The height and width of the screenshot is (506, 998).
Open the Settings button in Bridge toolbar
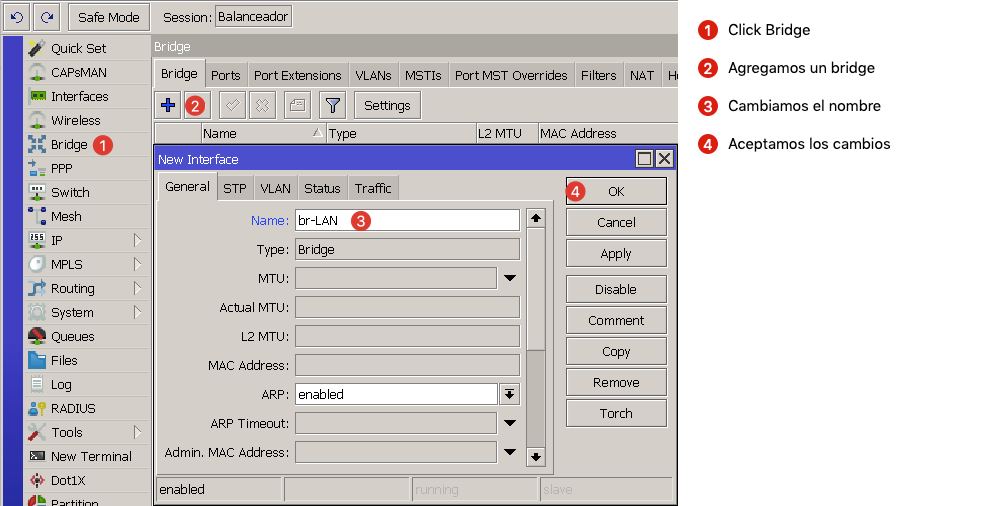(x=387, y=105)
